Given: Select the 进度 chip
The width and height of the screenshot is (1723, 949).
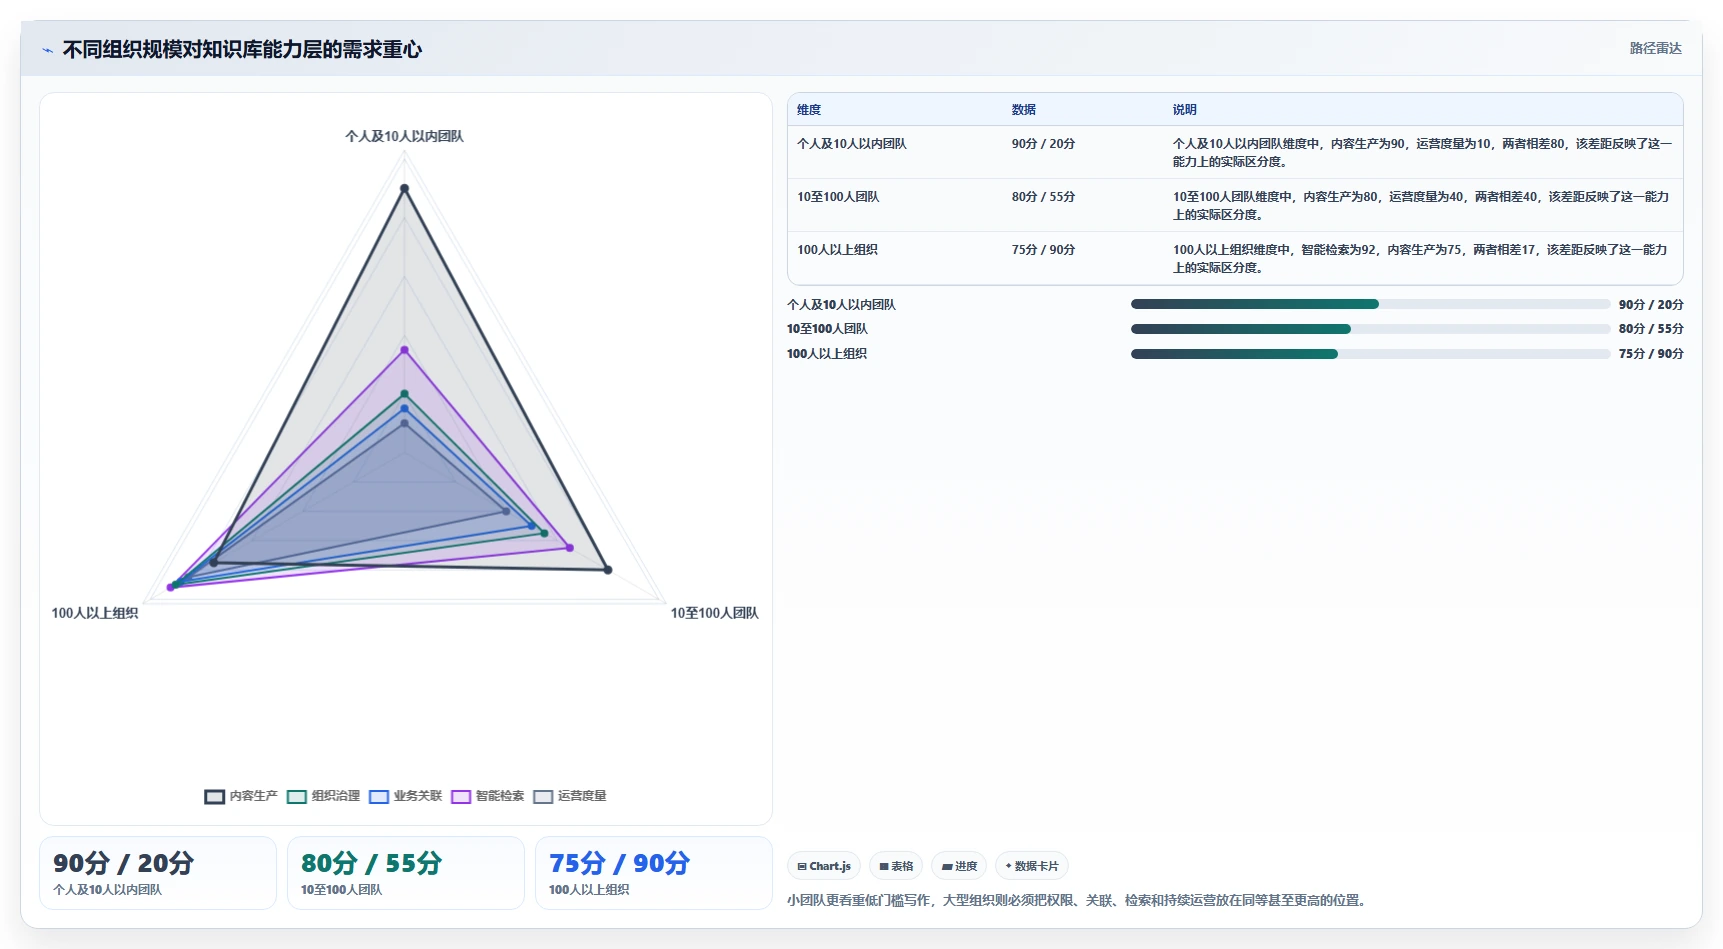Looking at the screenshot, I should (x=959, y=866).
